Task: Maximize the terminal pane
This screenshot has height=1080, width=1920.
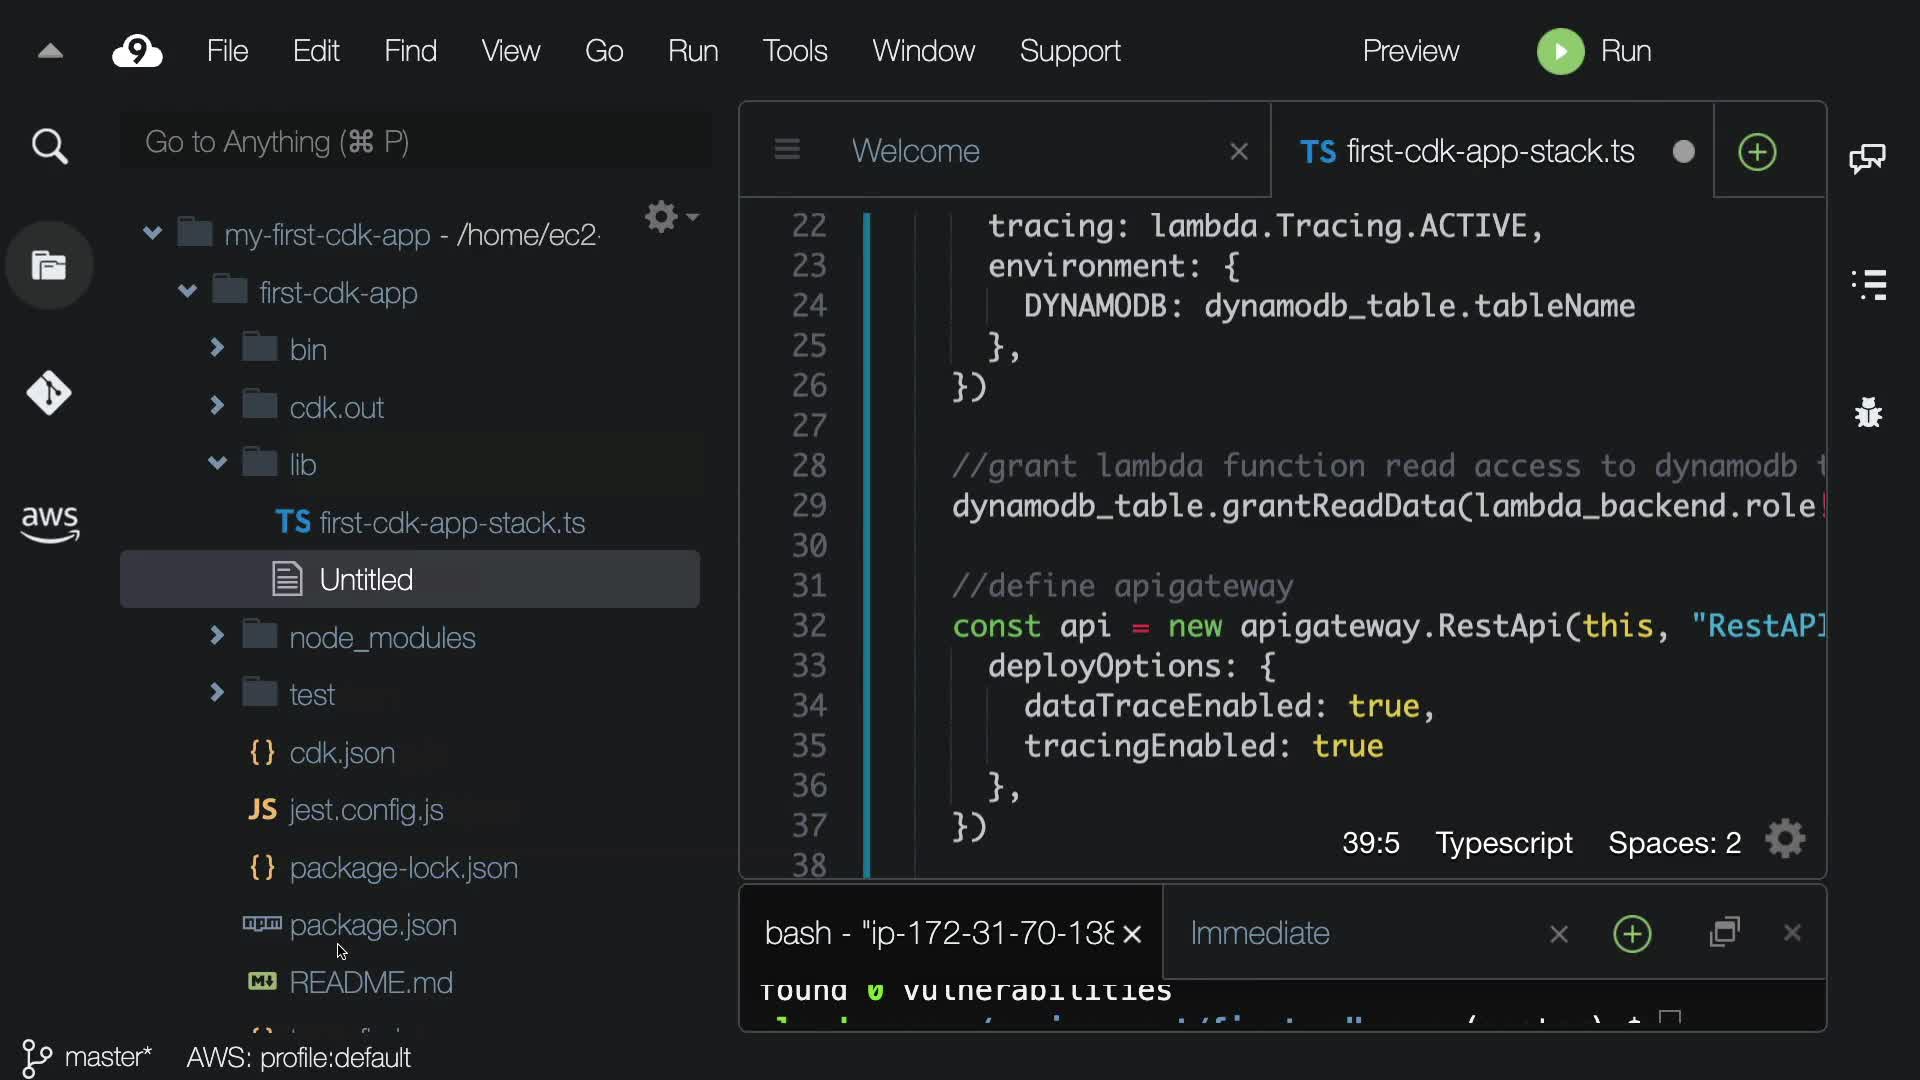Action: 1725,933
